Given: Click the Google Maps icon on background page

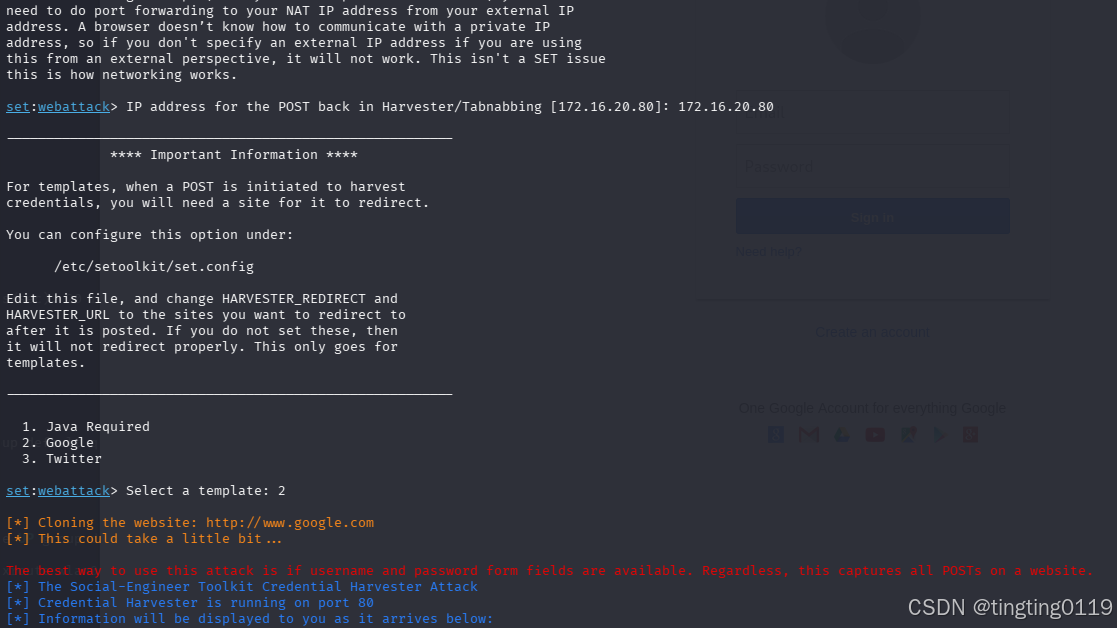Looking at the screenshot, I should pyautogui.click(x=908, y=435).
